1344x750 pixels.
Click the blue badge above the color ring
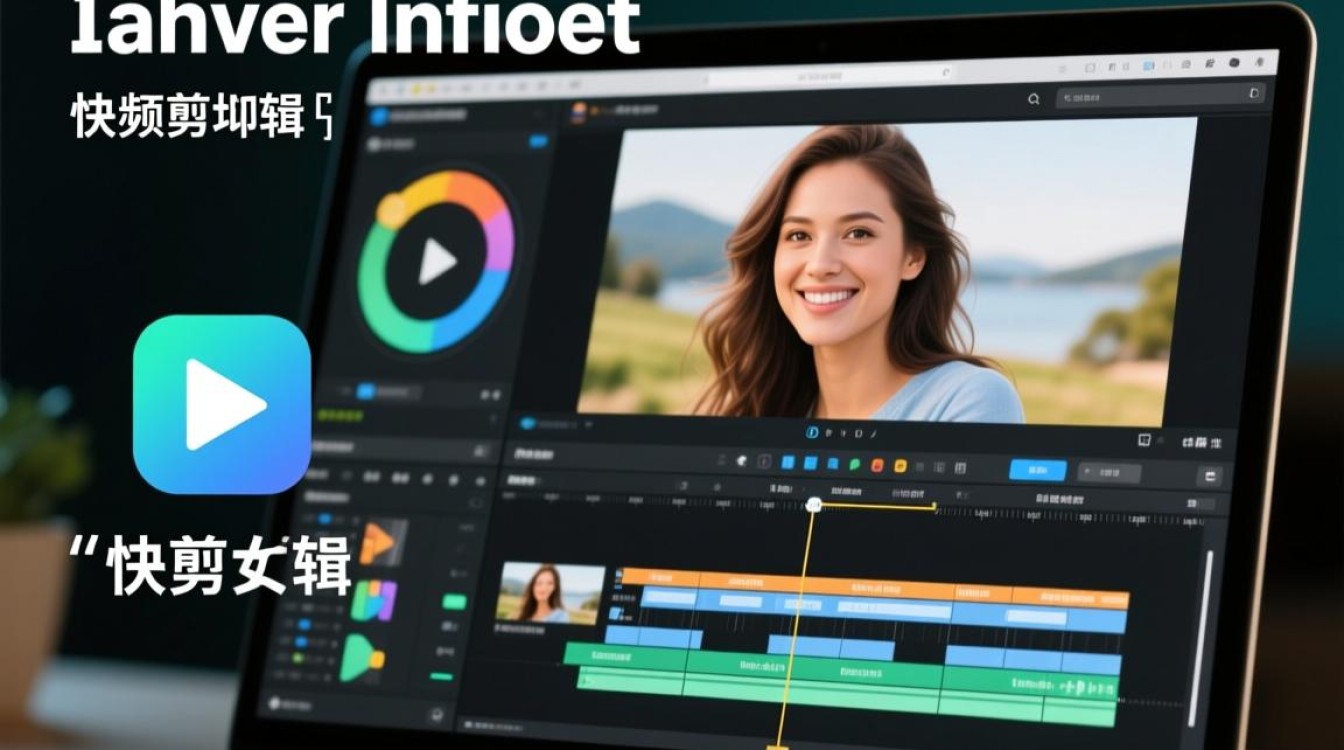(538, 141)
